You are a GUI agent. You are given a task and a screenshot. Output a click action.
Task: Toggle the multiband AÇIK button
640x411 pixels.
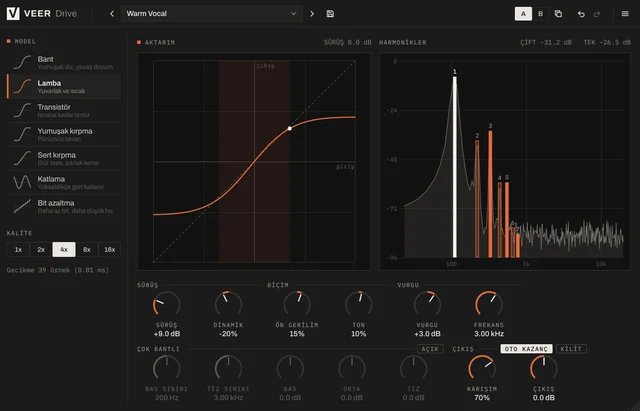(430, 349)
